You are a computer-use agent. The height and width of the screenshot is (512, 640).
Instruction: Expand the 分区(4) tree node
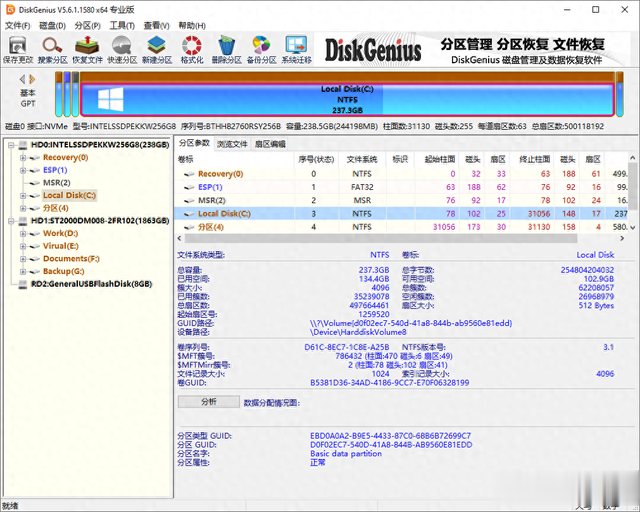[23, 208]
